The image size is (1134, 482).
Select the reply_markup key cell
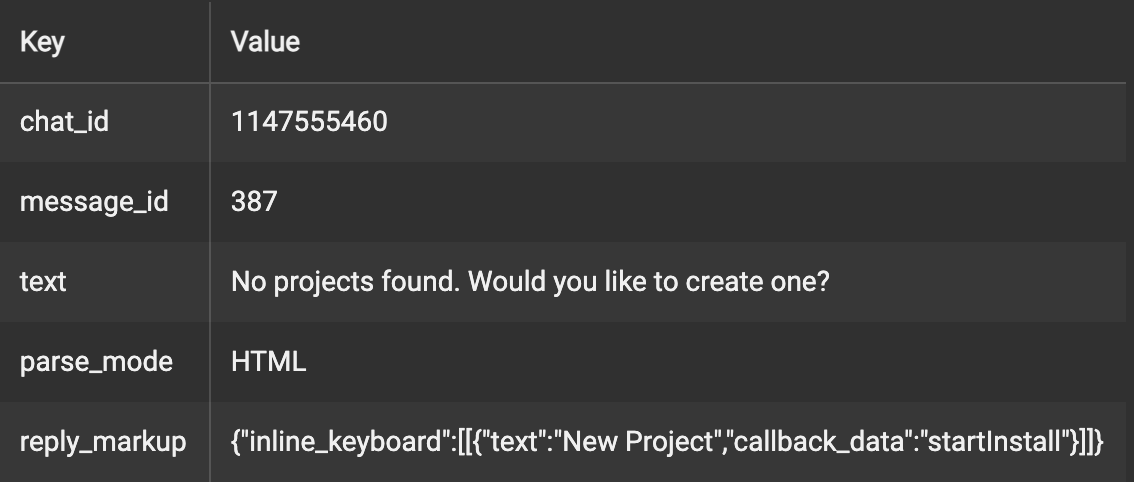103,441
